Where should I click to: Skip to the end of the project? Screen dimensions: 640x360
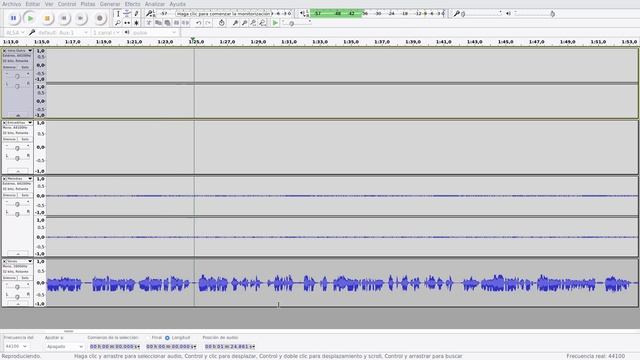tap(80, 18)
